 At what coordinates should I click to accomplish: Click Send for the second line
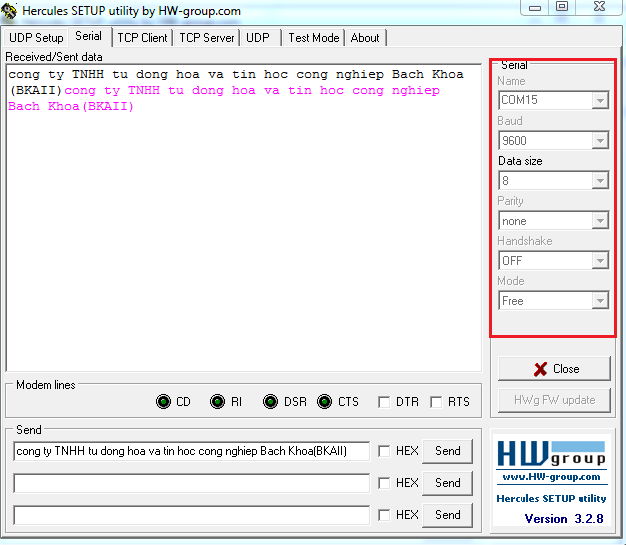448,483
